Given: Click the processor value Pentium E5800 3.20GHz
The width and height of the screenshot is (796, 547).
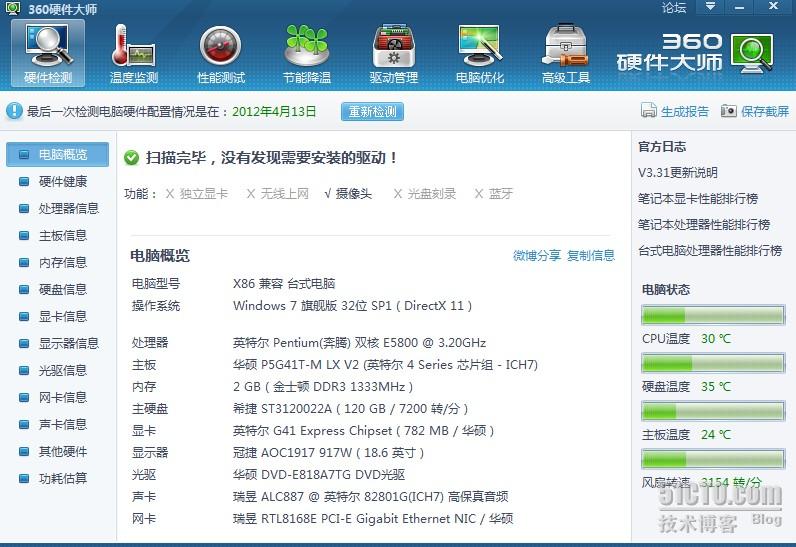Looking at the screenshot, I should point(359,343).
